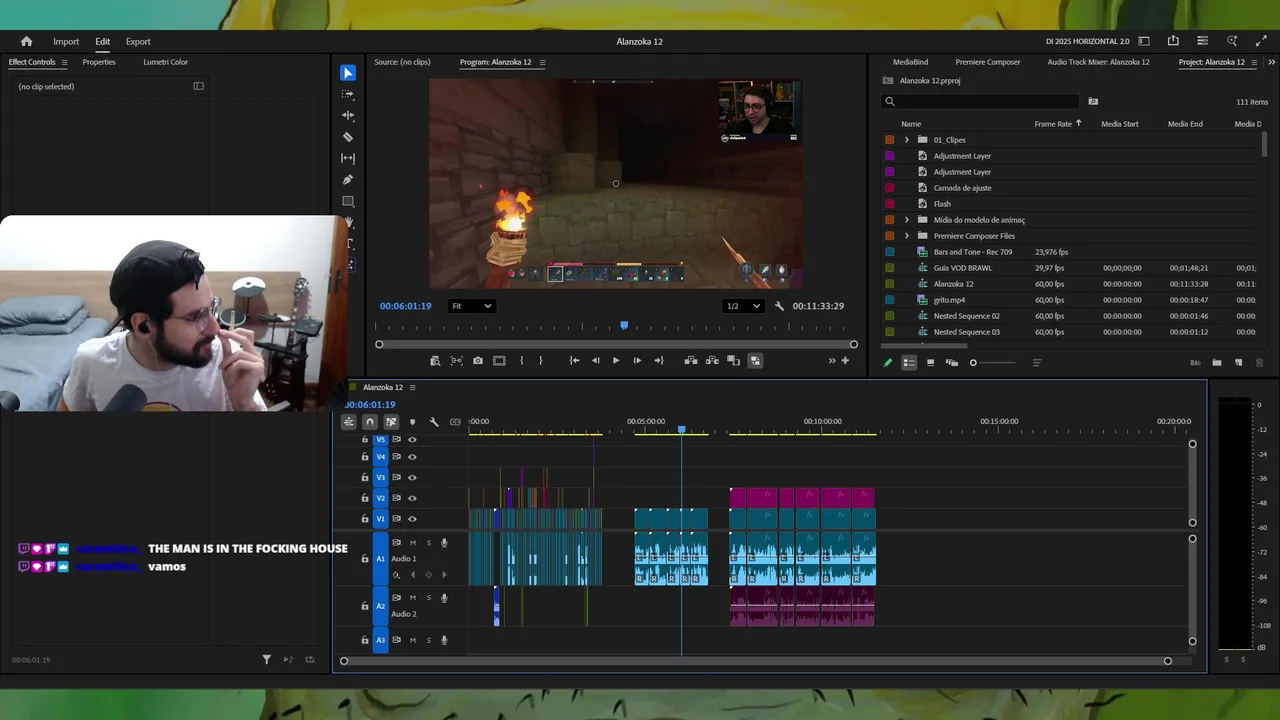Expand the 01_Clipes bin
The image size is (1280, 720).
click(907, 140)
